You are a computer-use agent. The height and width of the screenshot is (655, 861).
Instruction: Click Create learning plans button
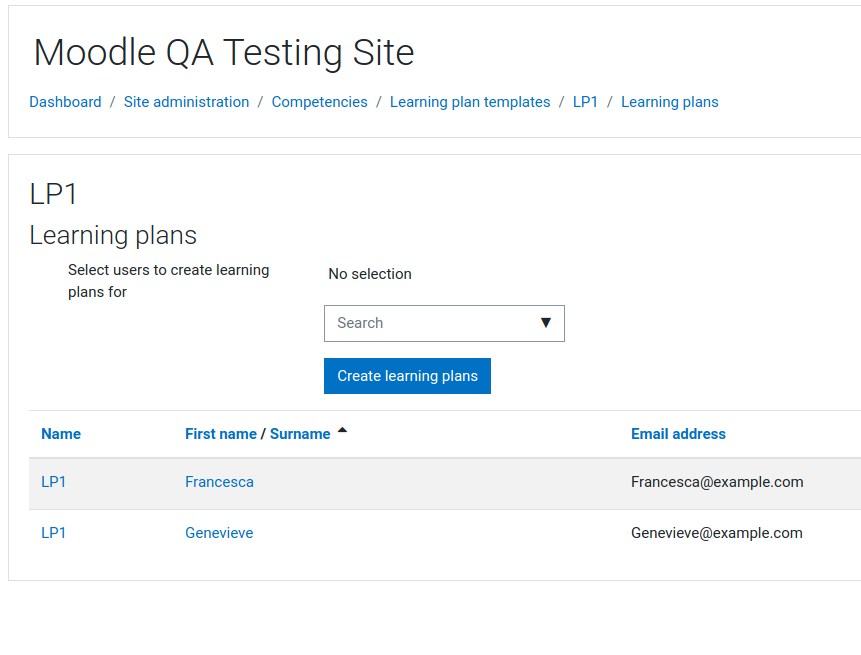click(x=407, y=376)
